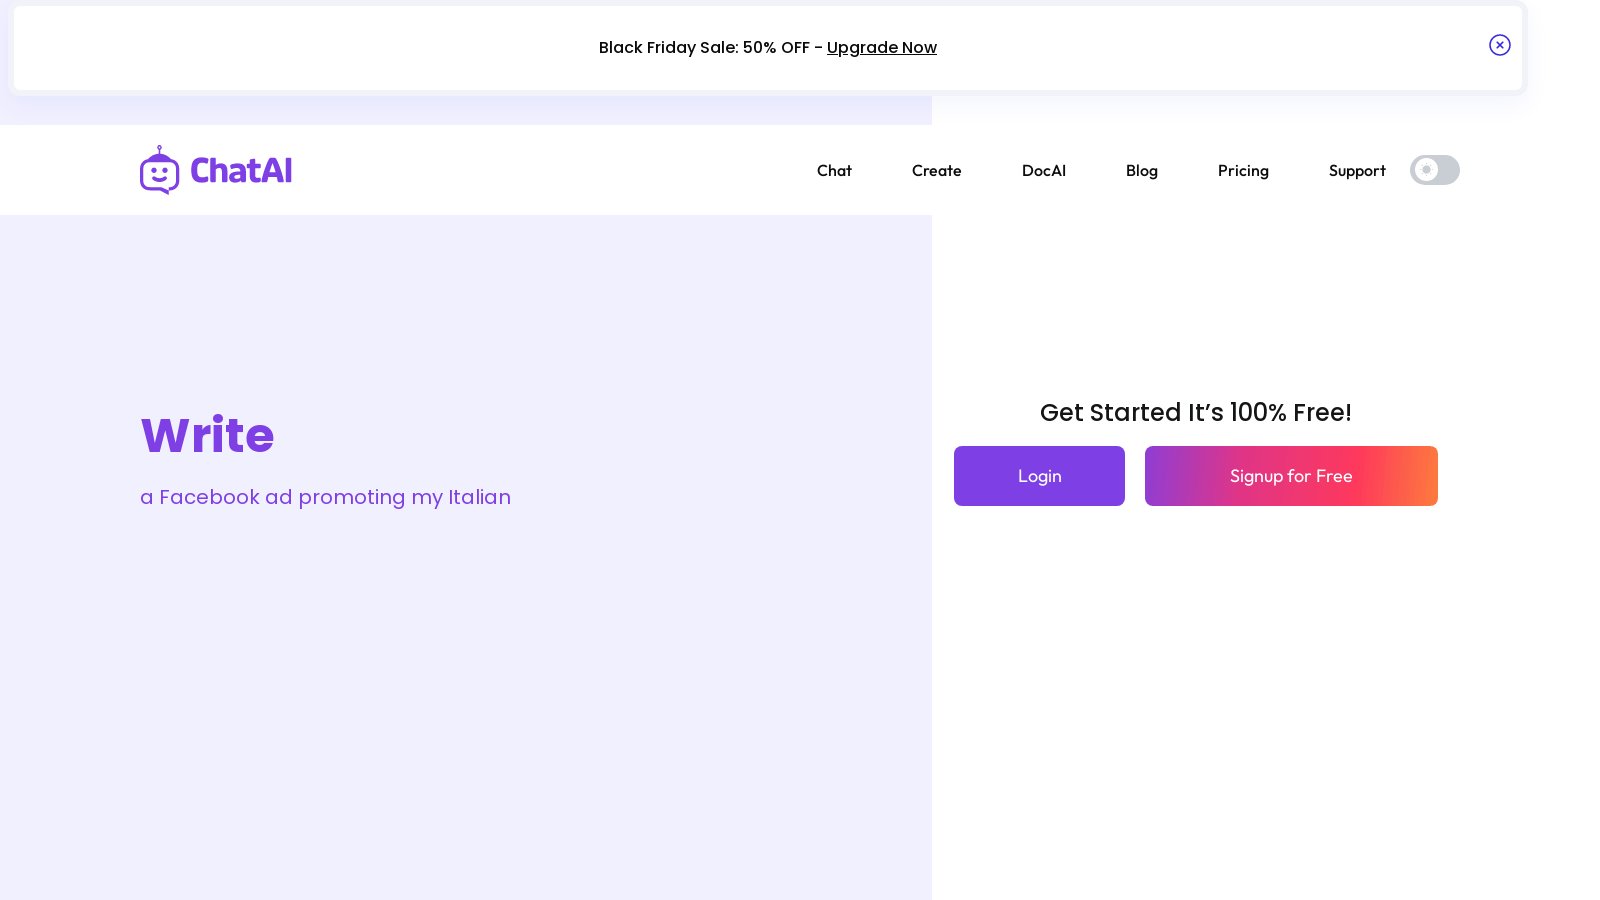This screenshot has width=1600, height=900.
Task: Close the Black Friday sale banner
Action: pos(1499,45)
